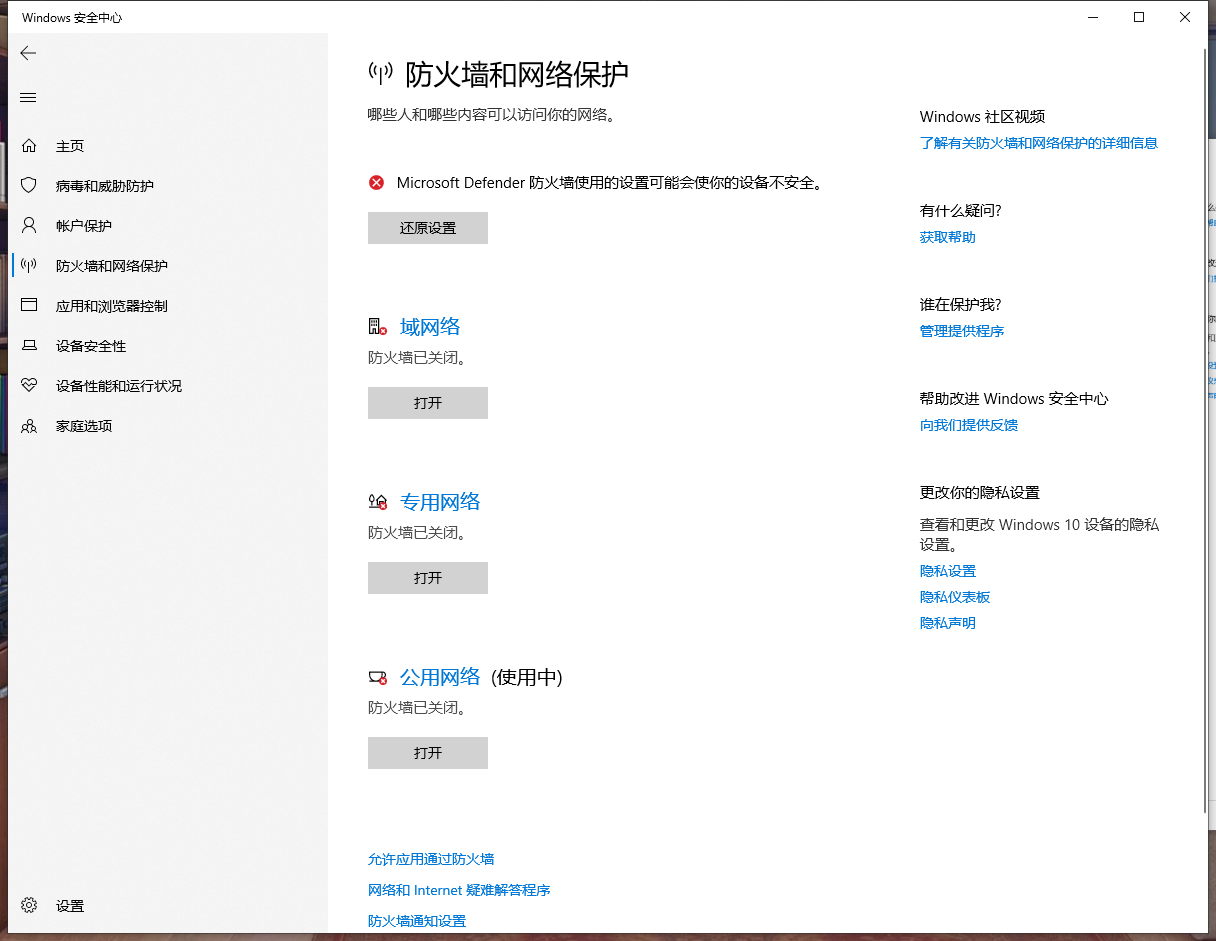打开"家庭选项"侧边栏图标
The height and width of the screenshot is (941, 1216).
point(28,425)
